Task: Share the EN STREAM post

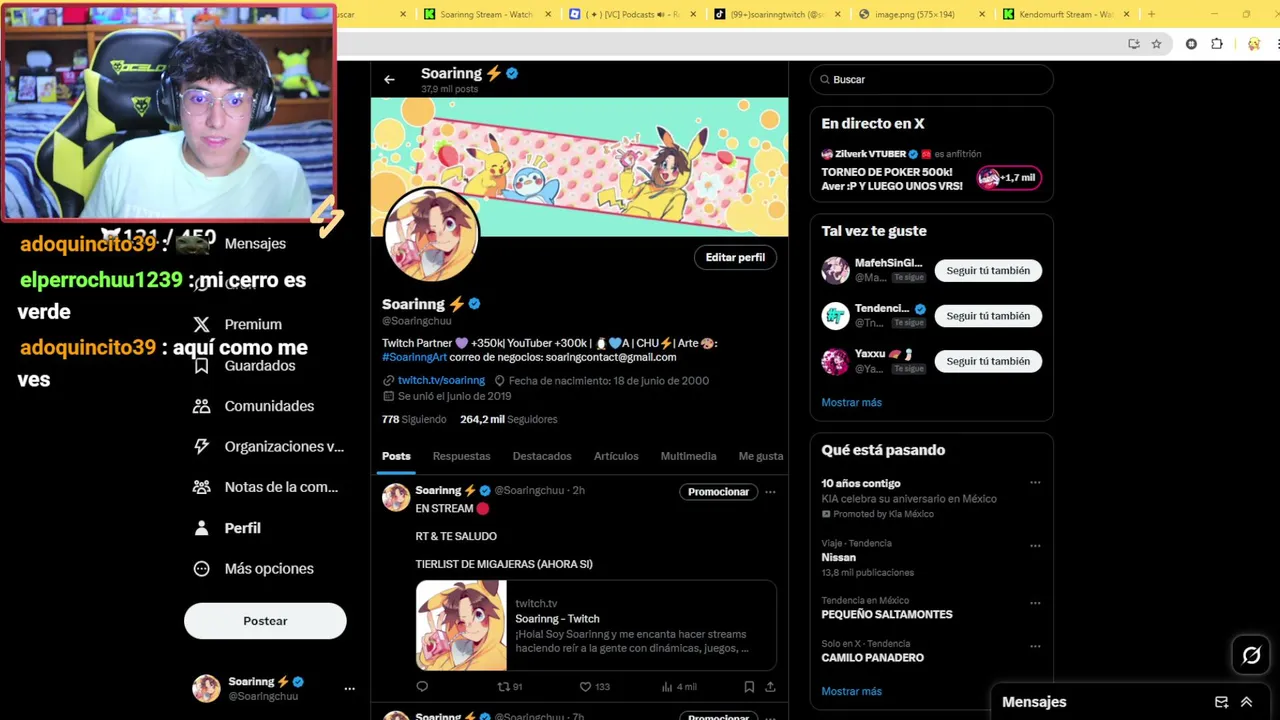Action: click(x=770, y=687)
